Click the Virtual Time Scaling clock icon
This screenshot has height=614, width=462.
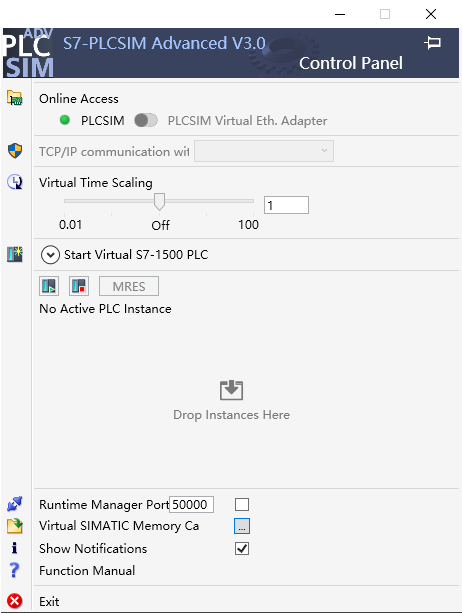point(15,182)
